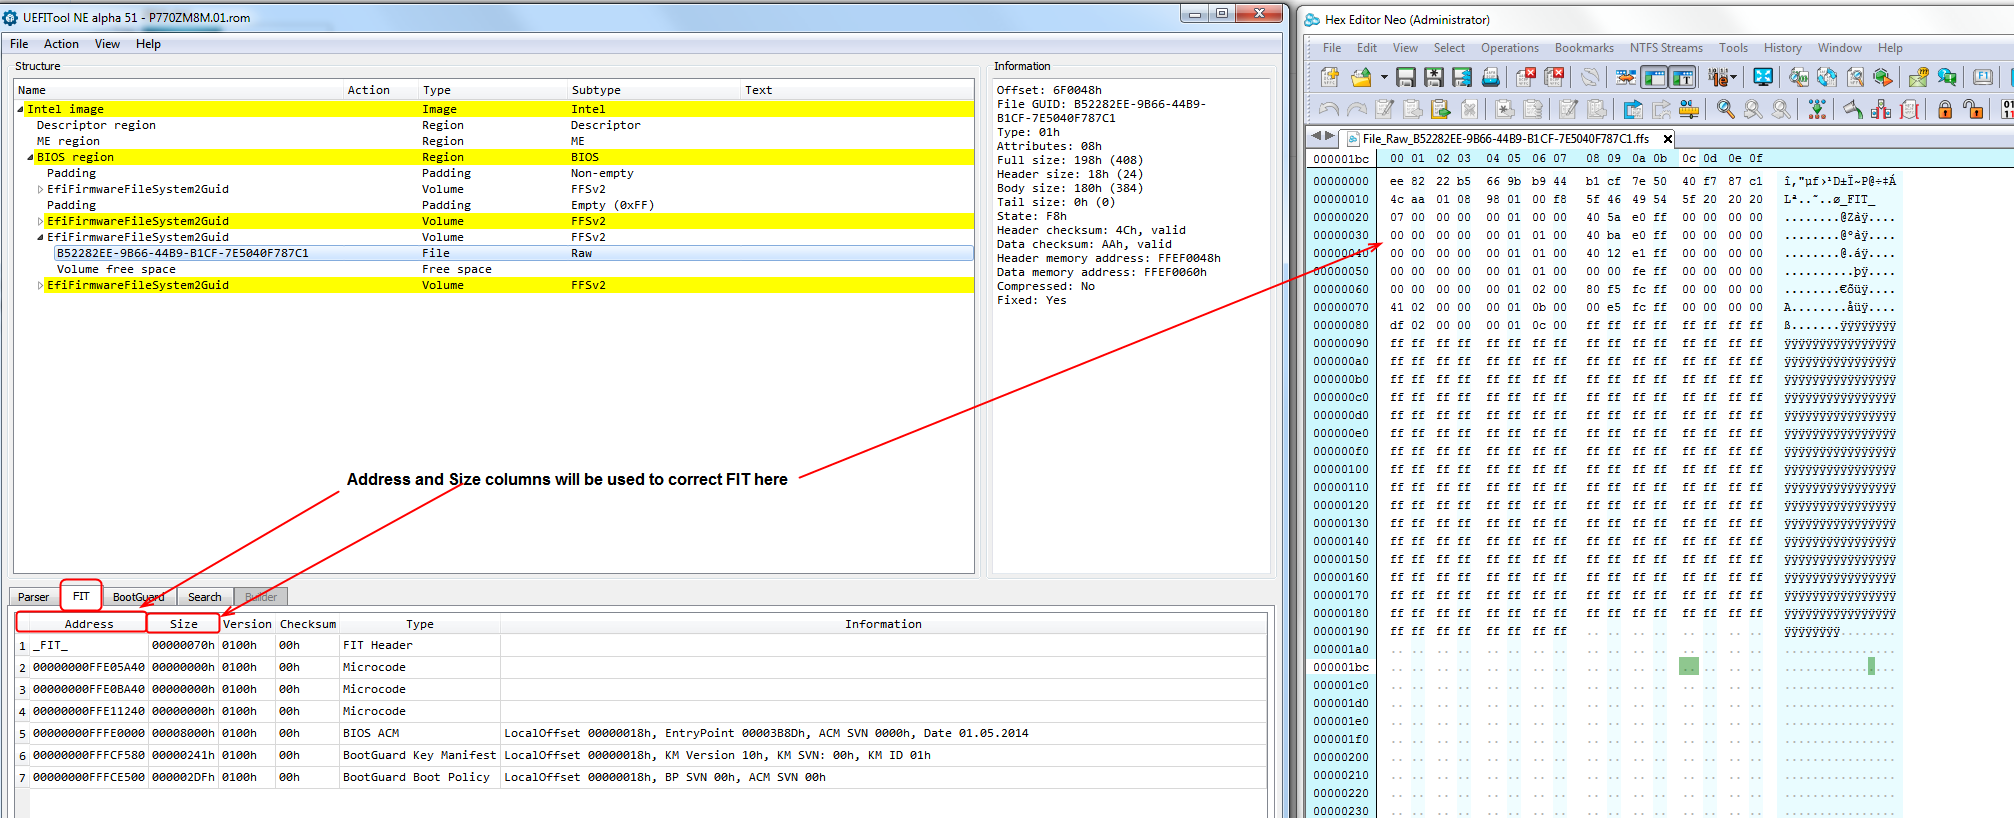Click the Find icon in top Hex Editor toolbar

click(1799, 77)
